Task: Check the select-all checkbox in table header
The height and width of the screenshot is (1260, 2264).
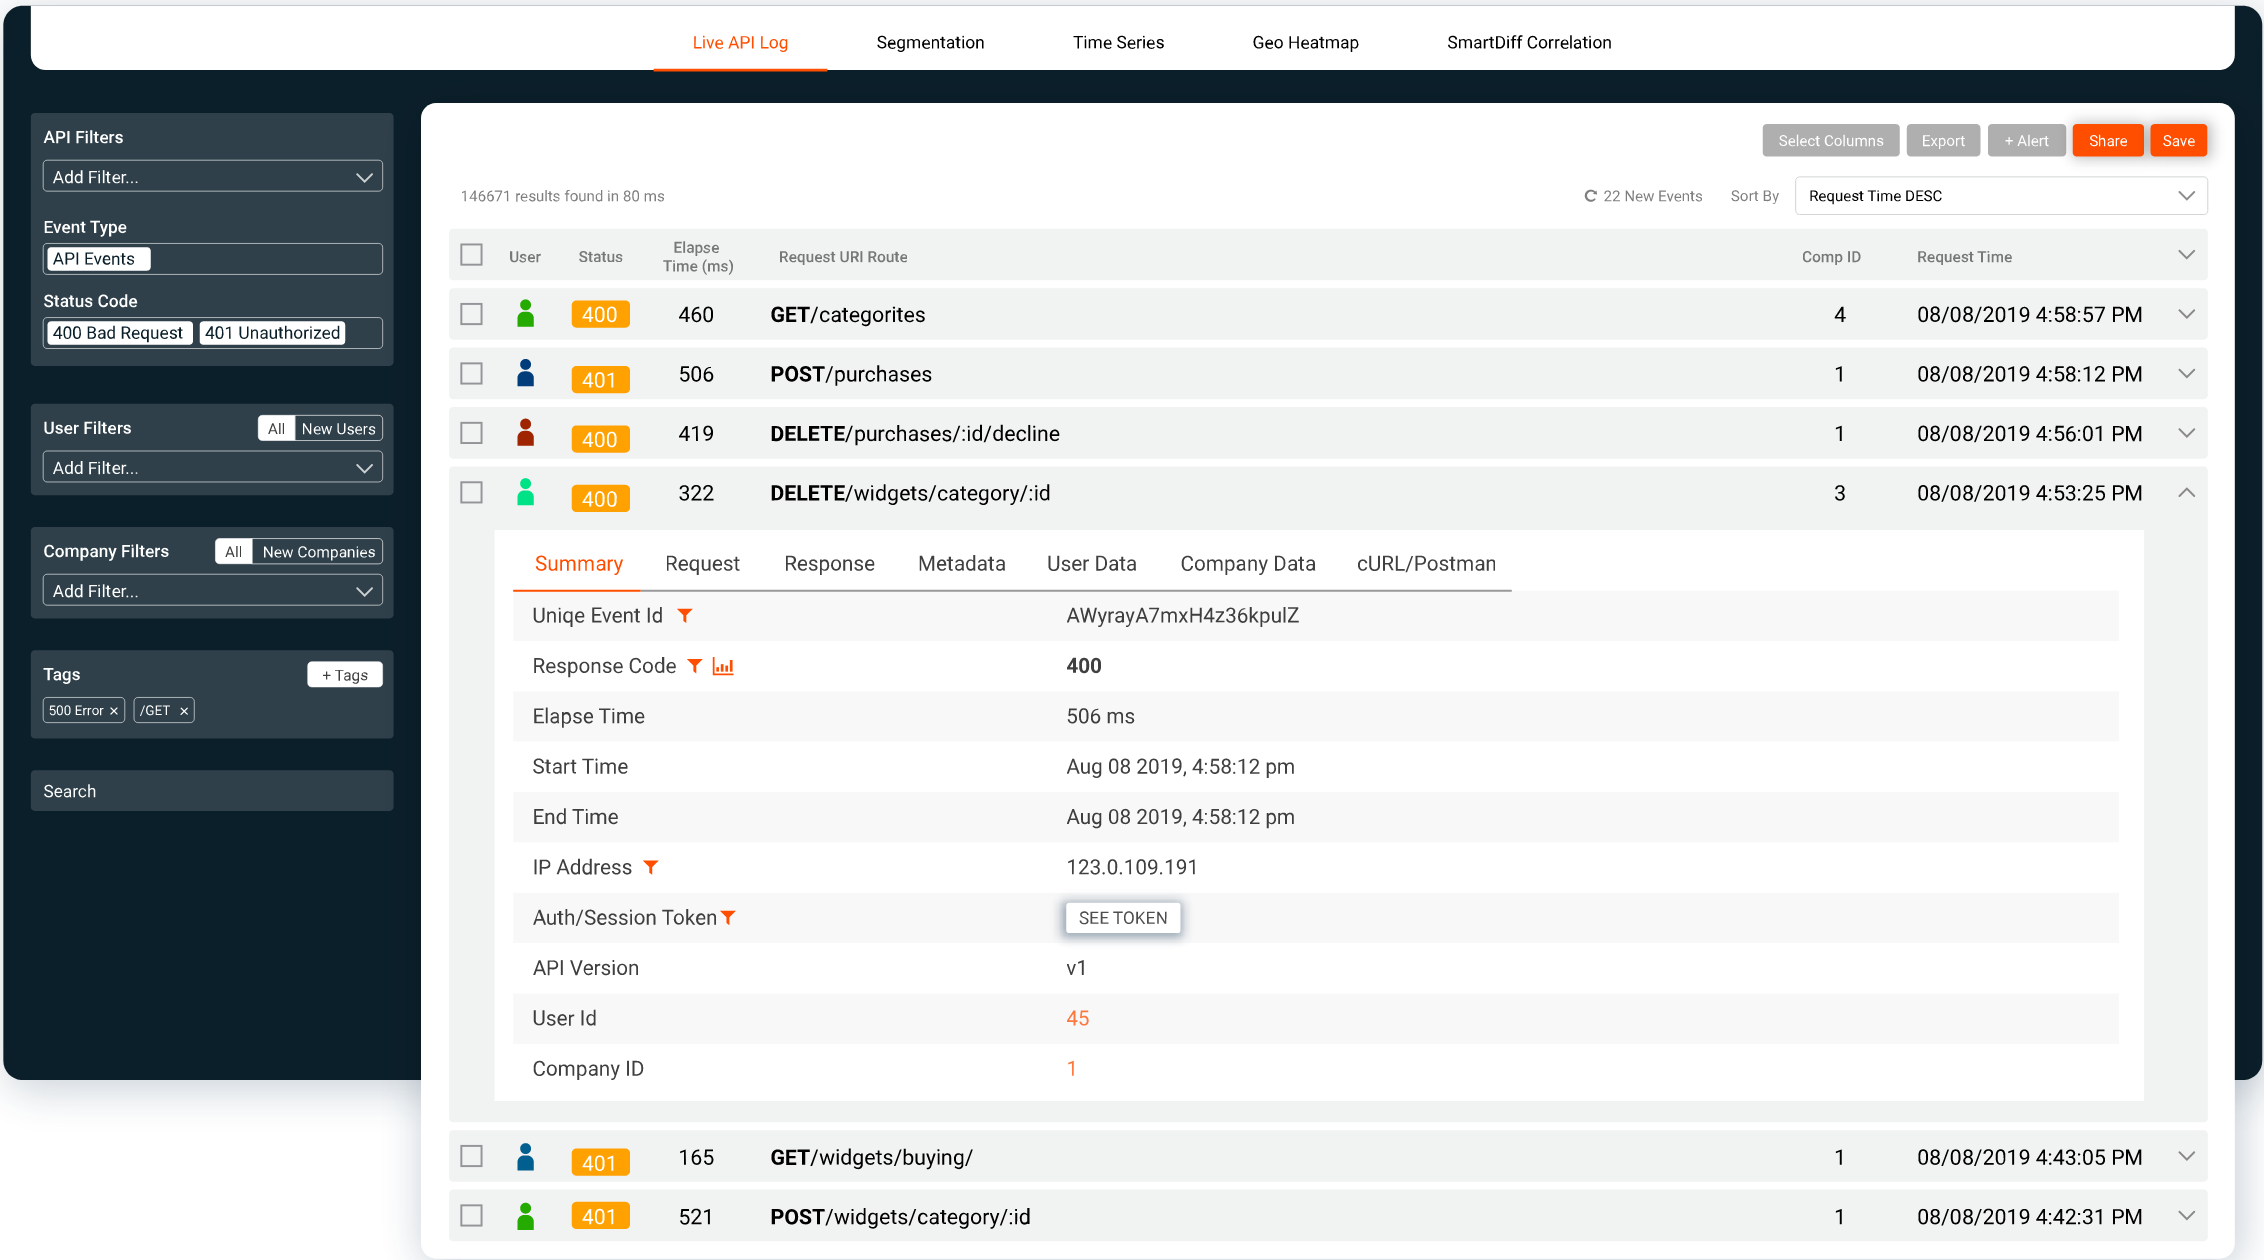Action: click(x=471, y=256)
